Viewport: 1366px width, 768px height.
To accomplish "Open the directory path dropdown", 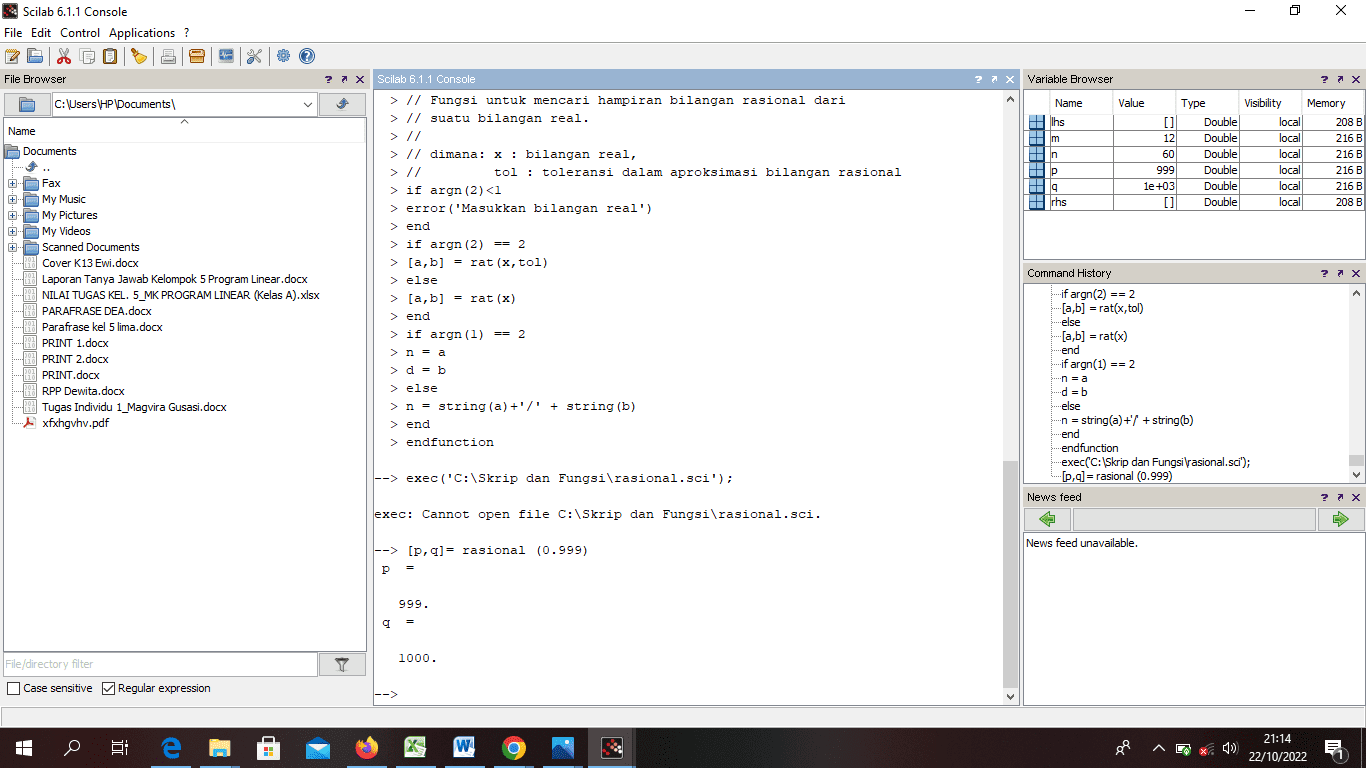I will point(307,104).
